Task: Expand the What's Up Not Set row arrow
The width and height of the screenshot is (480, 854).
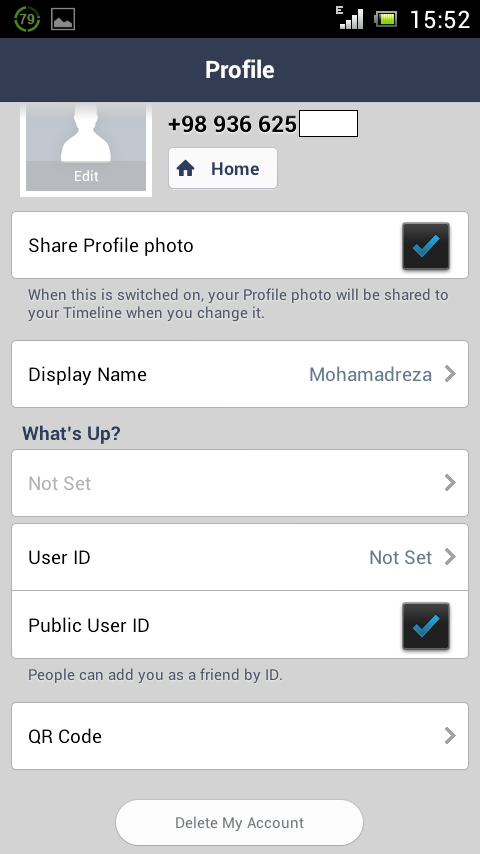Action: click(450, 483)
